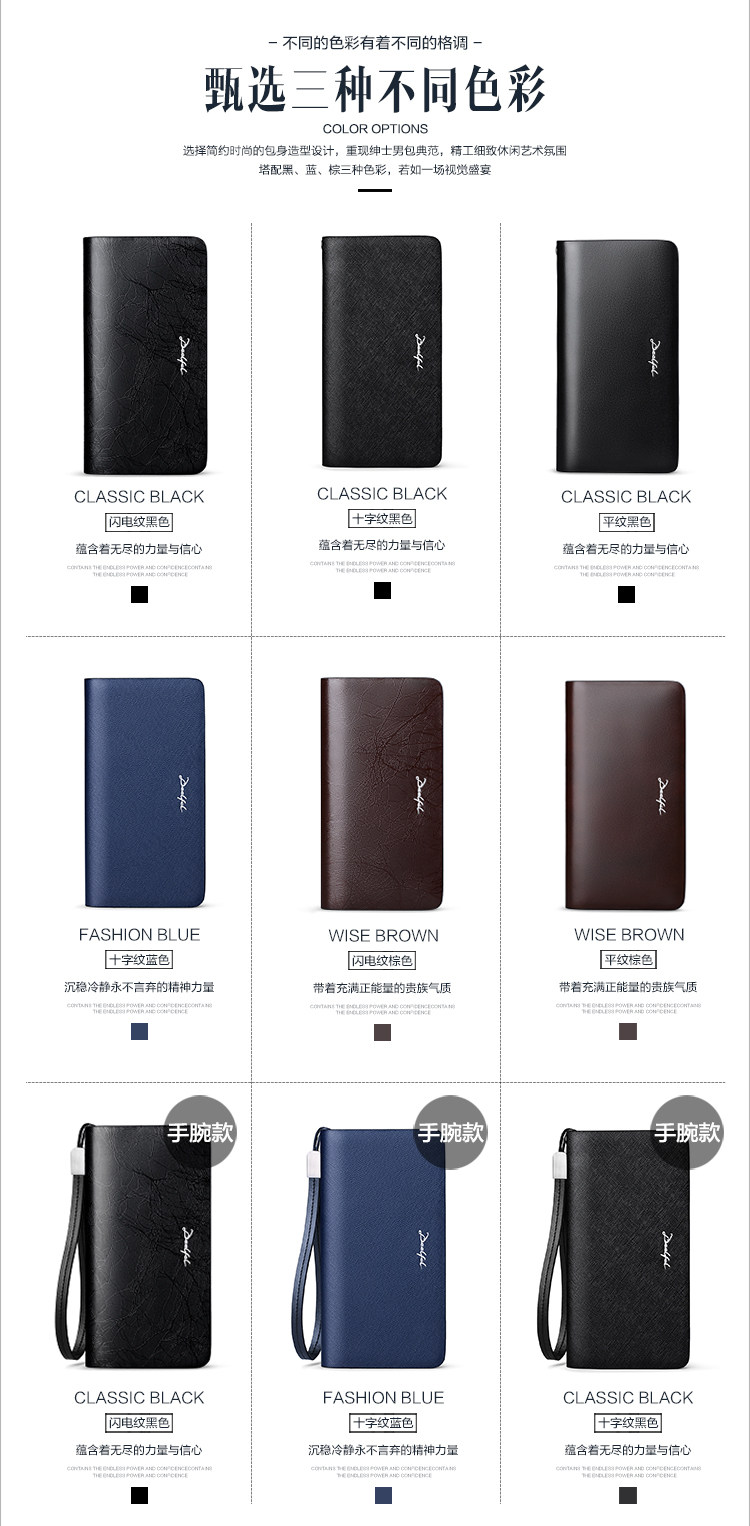Click the WISE BROWN heading above 闪电纹棕色
Screen dimensions: 750x1526
(383, 936)
